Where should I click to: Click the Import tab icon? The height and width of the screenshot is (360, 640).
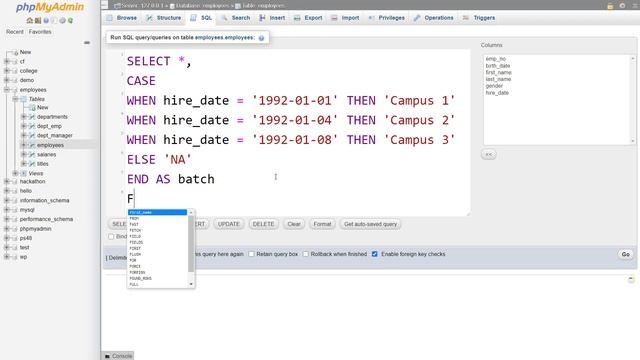tap(334, 18)
